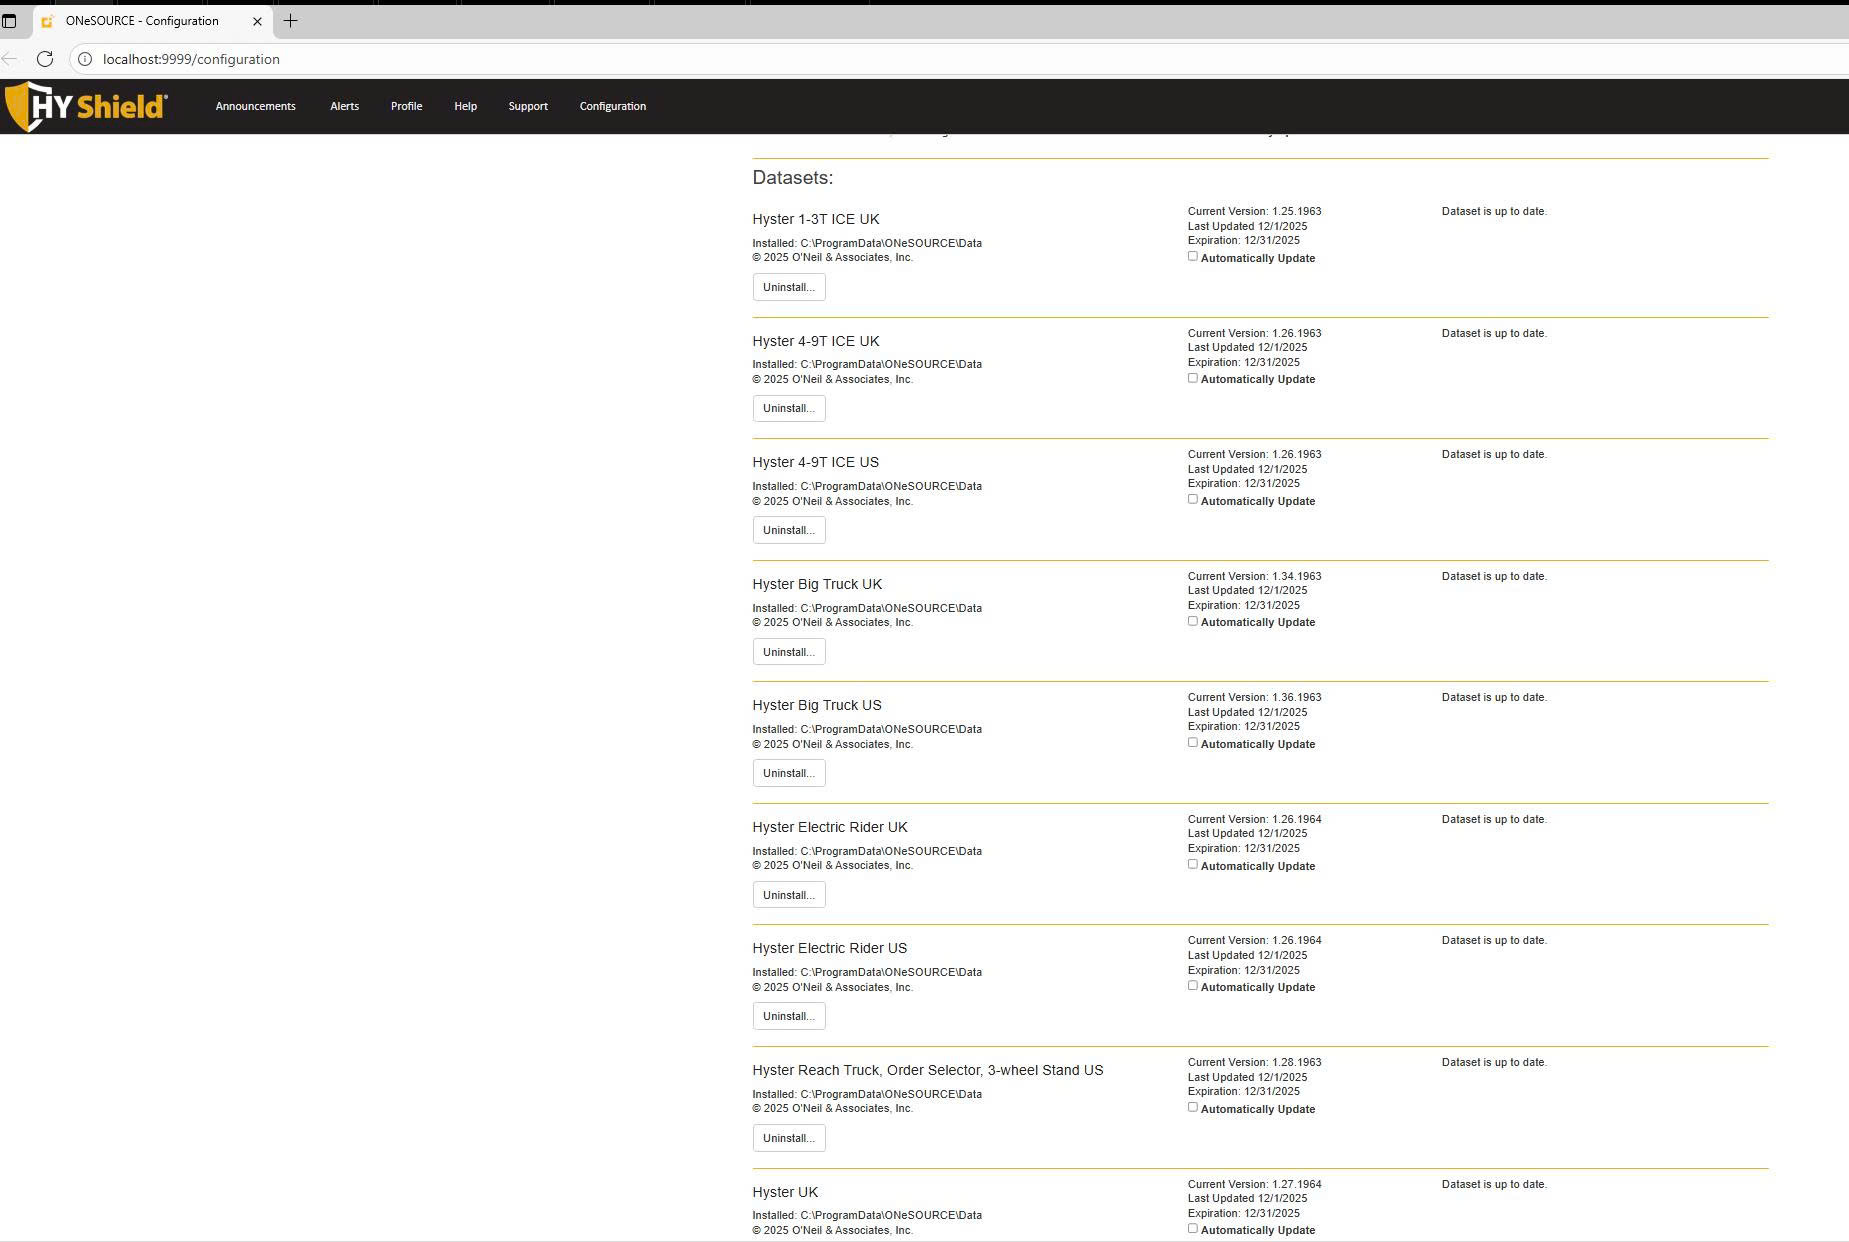Click the Hyster UK dataset title
This screenshot has height=1242, width=1849.
785,1192
